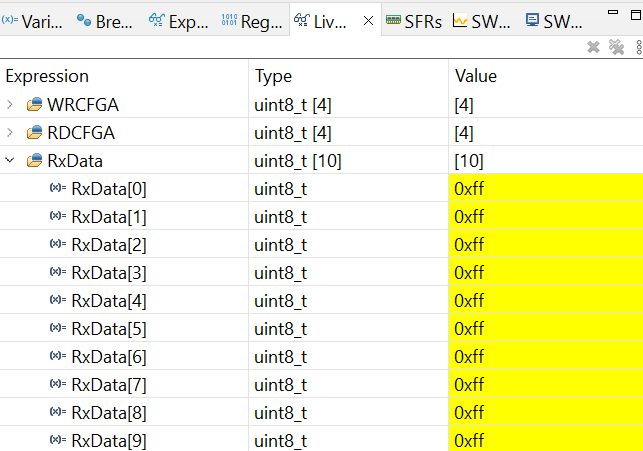Click the 0xff value of RxData[4]
The width and height of the screenshot is (643, 451).
click(469, 301)
